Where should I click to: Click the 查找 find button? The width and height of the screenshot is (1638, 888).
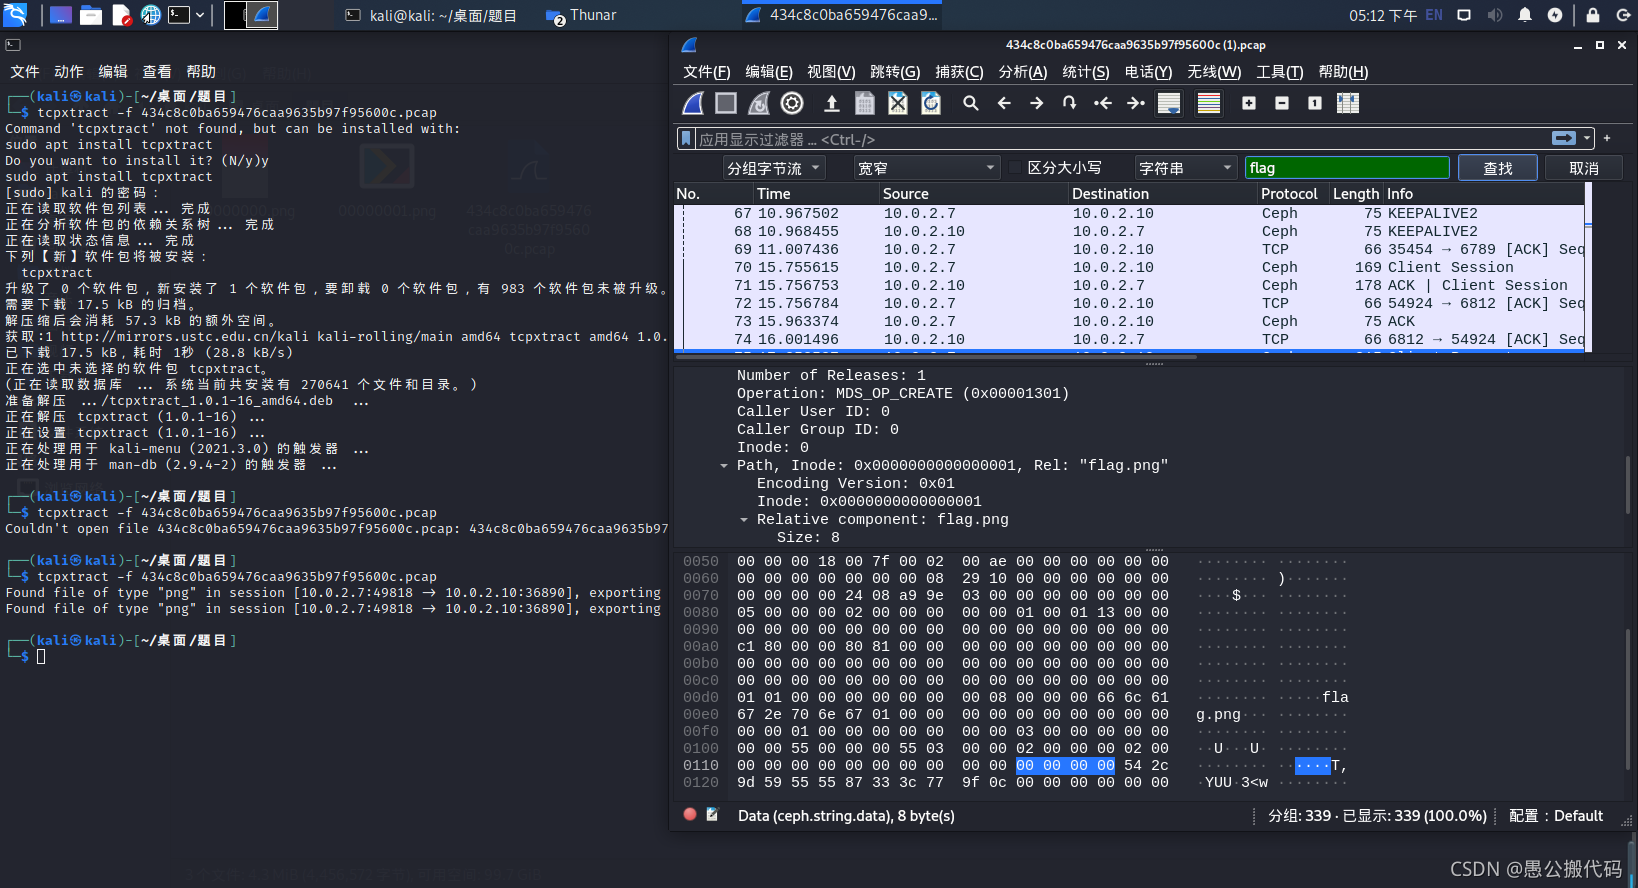pyautogui.click(x=1497, y=168)
